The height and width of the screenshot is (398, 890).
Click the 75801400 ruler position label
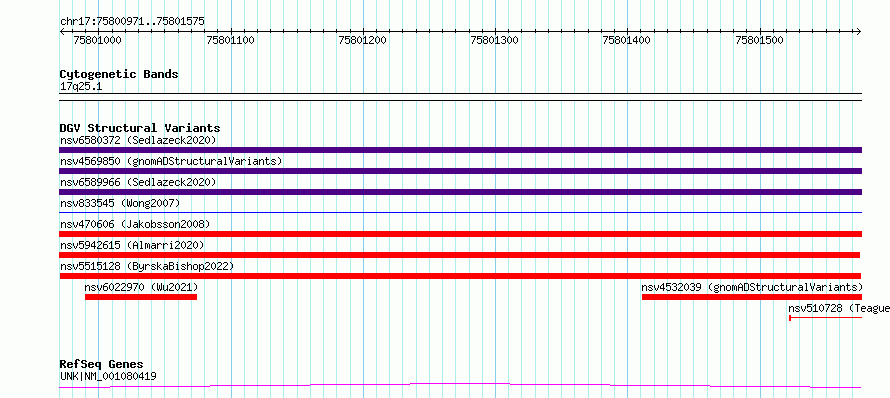[627, 40]
